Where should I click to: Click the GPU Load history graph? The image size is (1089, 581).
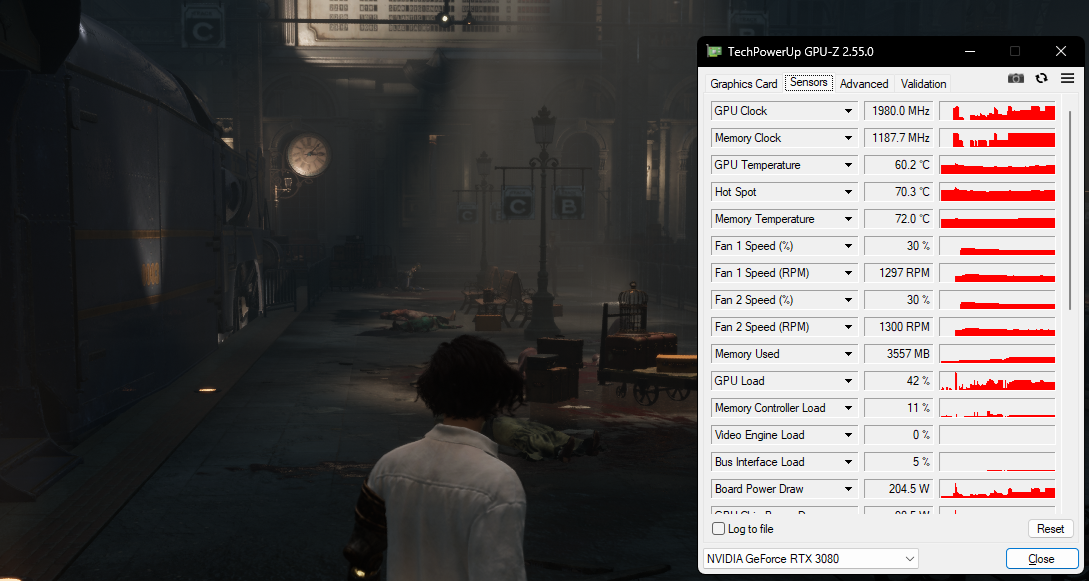coord(997,381)
